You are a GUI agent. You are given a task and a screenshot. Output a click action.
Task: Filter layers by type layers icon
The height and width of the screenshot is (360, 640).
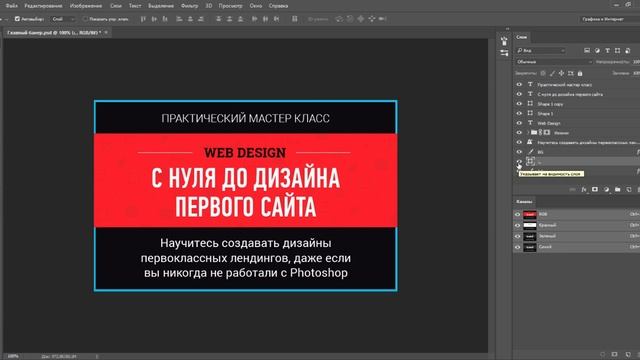[607, 51]
